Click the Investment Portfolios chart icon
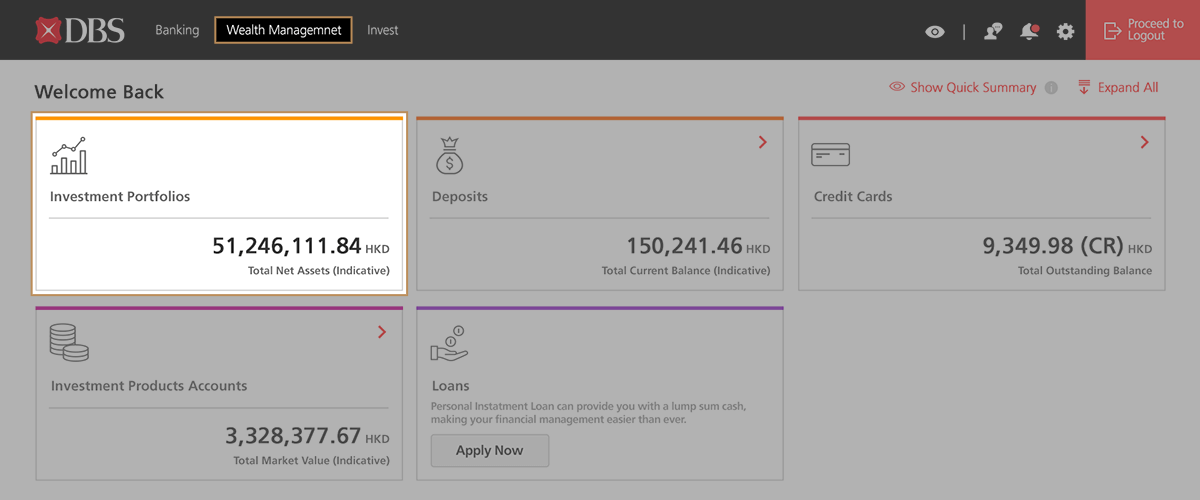 pyautogui.click(x=69, y=156)
